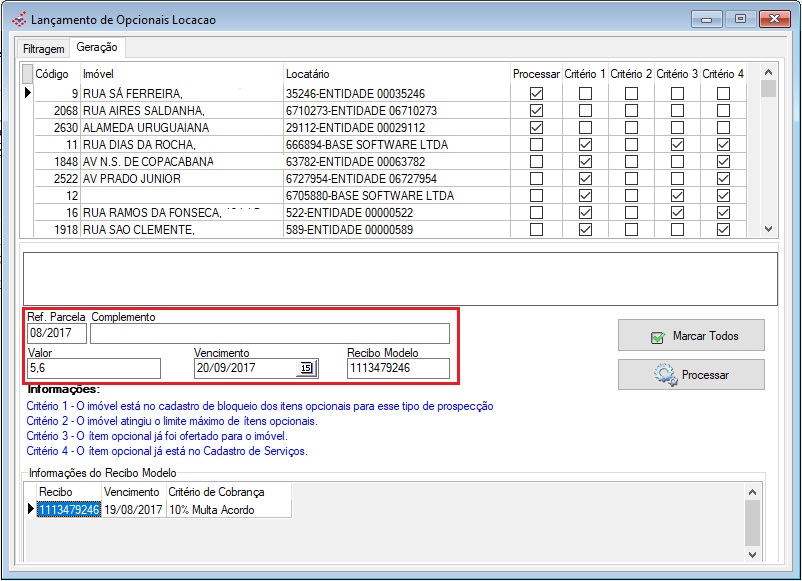Open the calendar picker in Vencimento field

pos(307,369)
